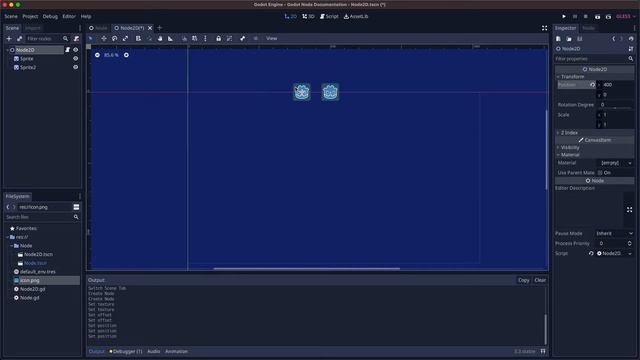This screenshot has width=640, height=360.
Task: Toggle visibility of Node2D in scene tree
Action: (76, 50)
